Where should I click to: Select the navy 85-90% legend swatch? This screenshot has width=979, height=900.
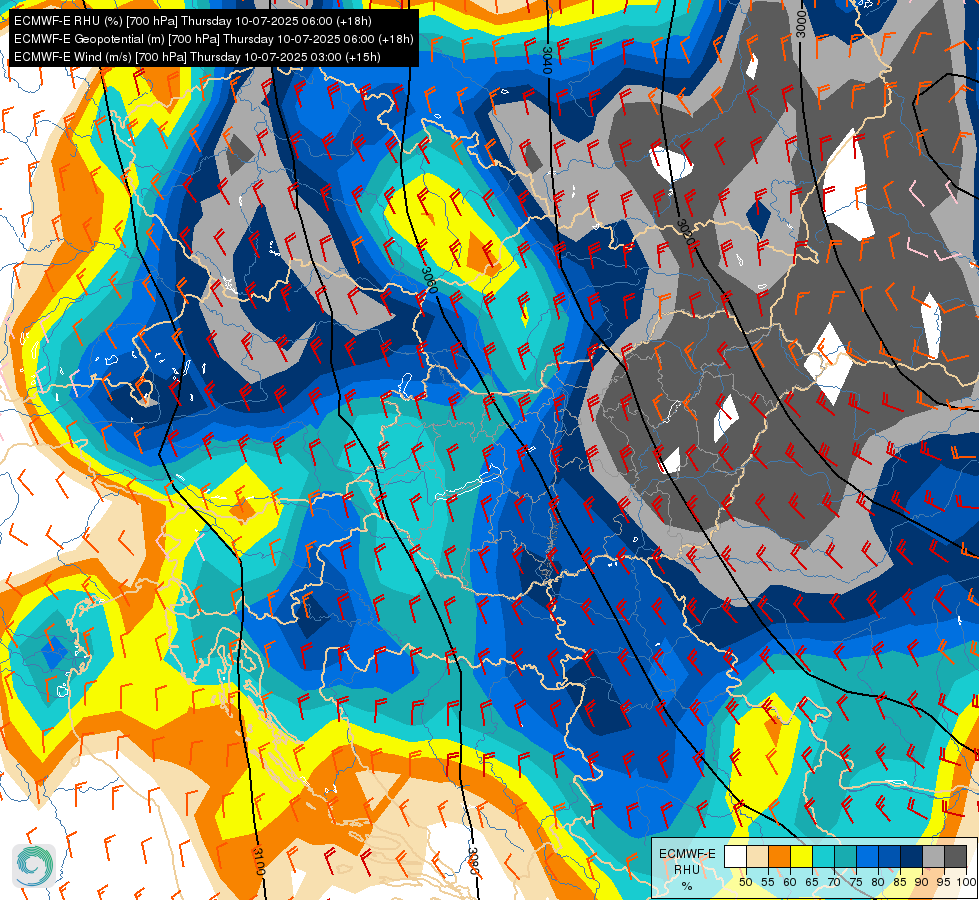912,856
